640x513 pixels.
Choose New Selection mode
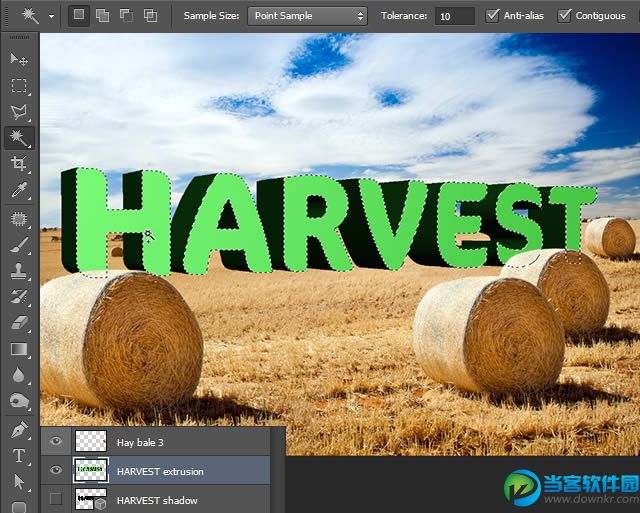78,16
